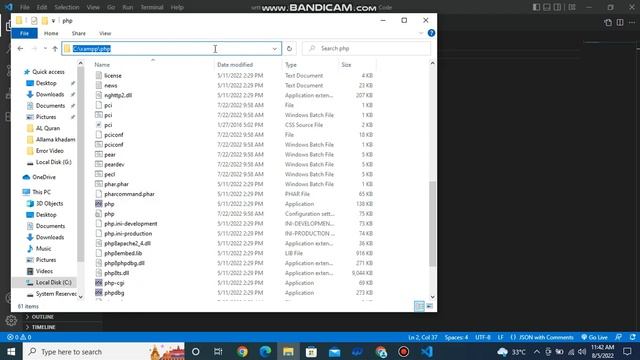Viewport: 640px width, 360px height.
Task: Open Bandicam recorder taskbar icon
Action: 404,351
